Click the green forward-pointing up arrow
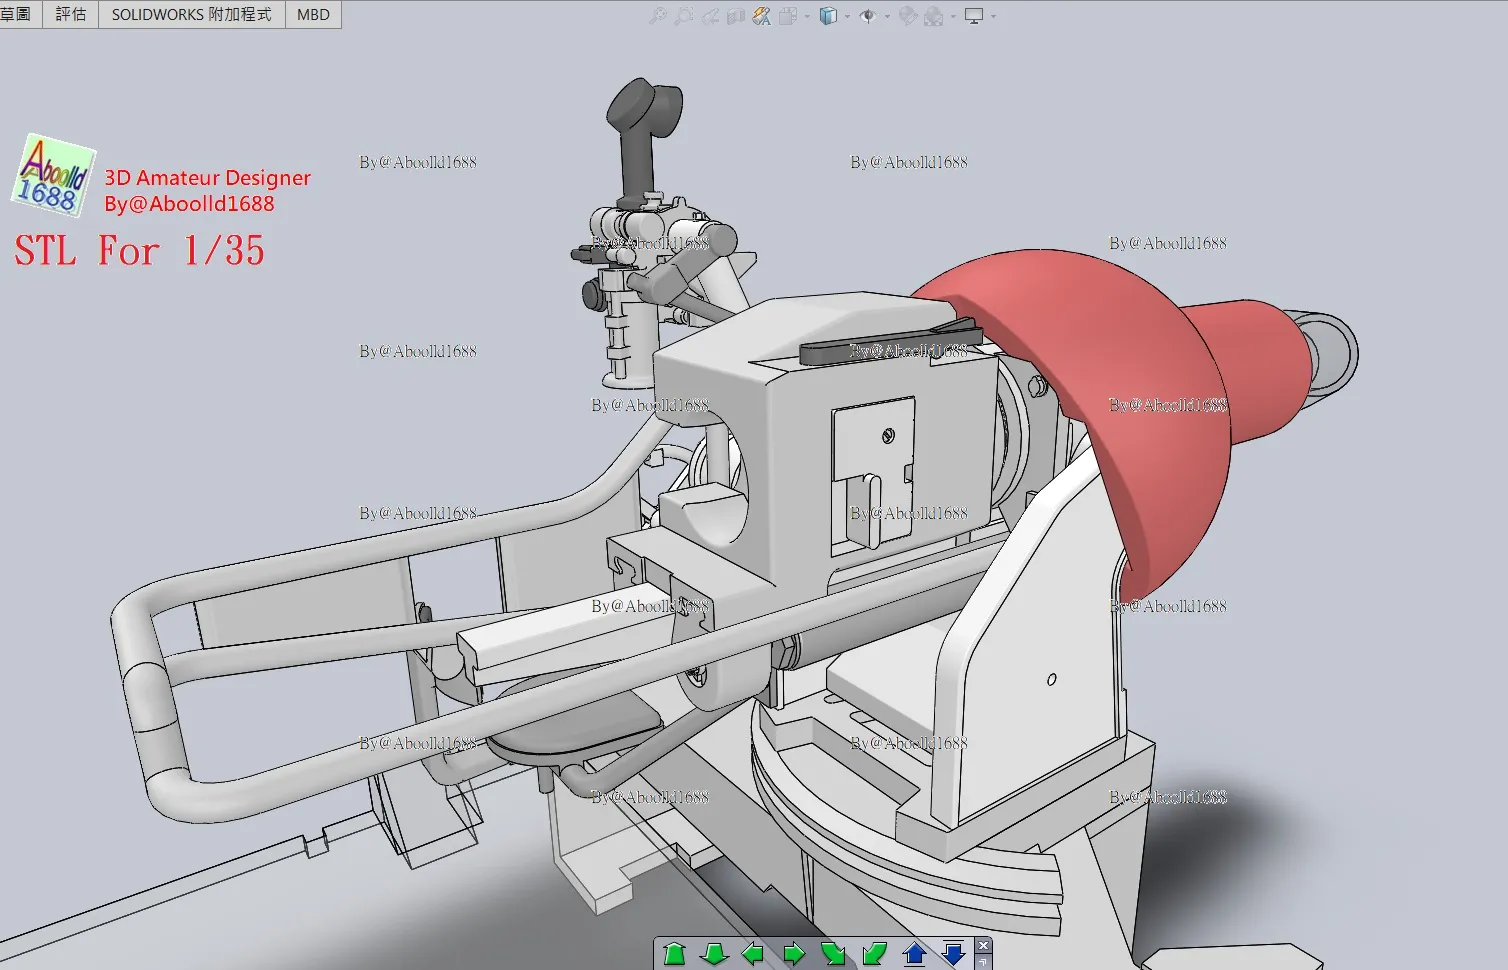1508x970 pixels. point(674,954)
